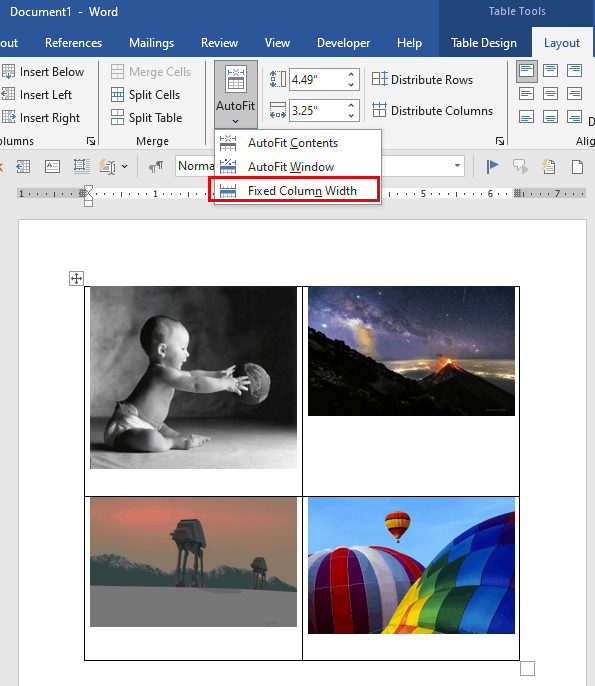The image size is (595, 686).
Task: Click the table move handle
Action: [77, 278]
